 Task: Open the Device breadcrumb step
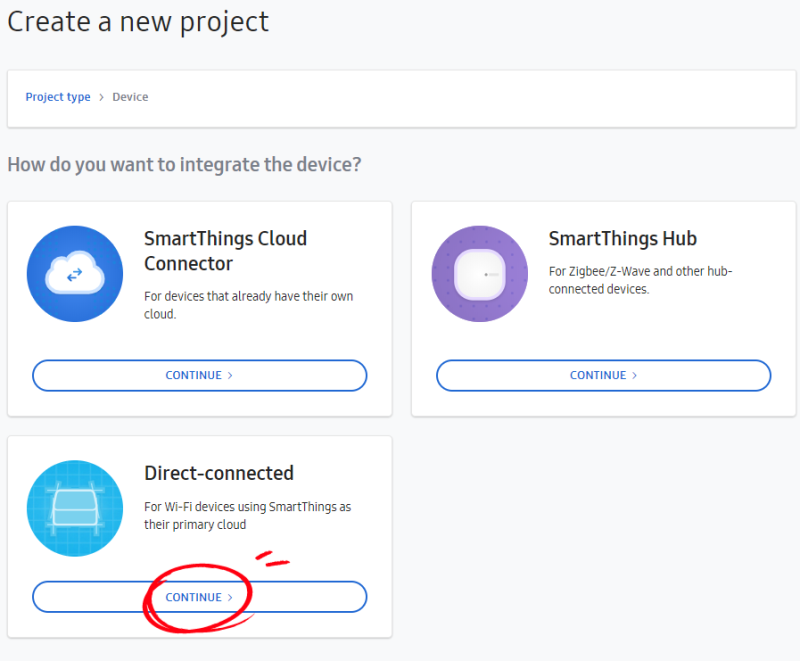pyautogui.click(x=130, y=97)
